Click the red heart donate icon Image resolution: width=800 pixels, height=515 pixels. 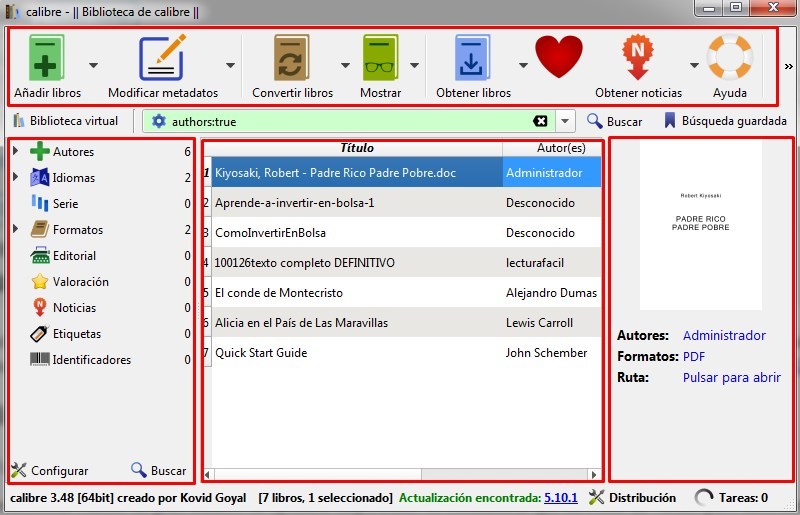(558, 58)
